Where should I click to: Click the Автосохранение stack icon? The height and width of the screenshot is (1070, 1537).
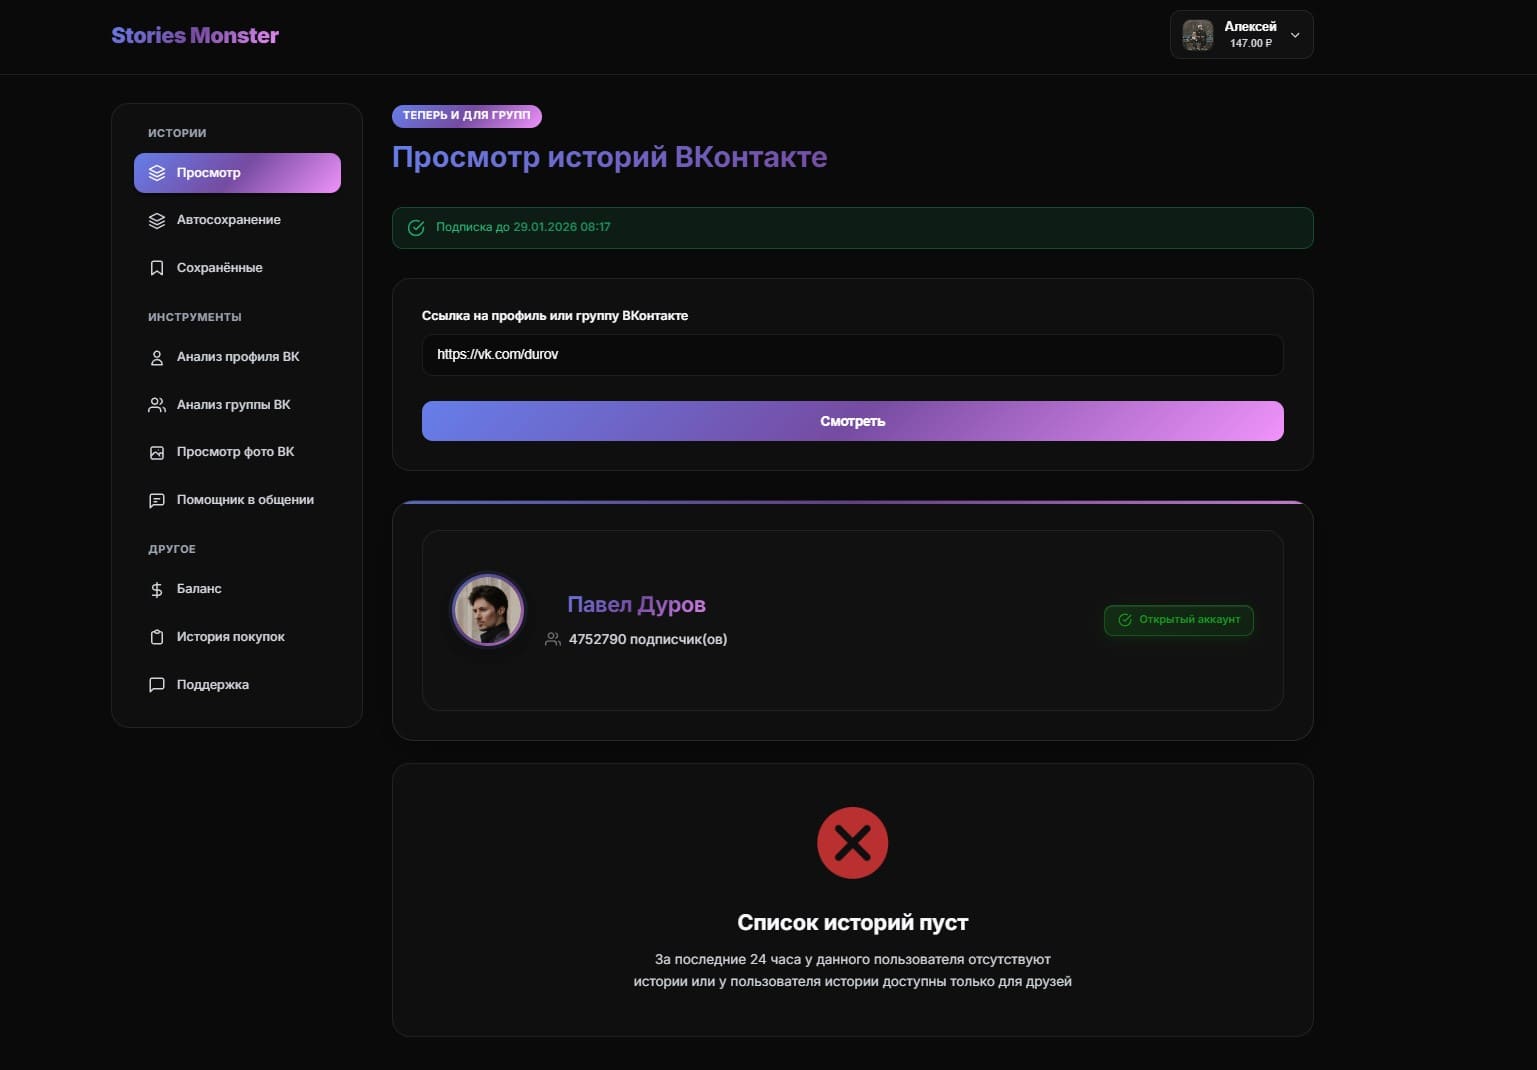tap(157, 220)
